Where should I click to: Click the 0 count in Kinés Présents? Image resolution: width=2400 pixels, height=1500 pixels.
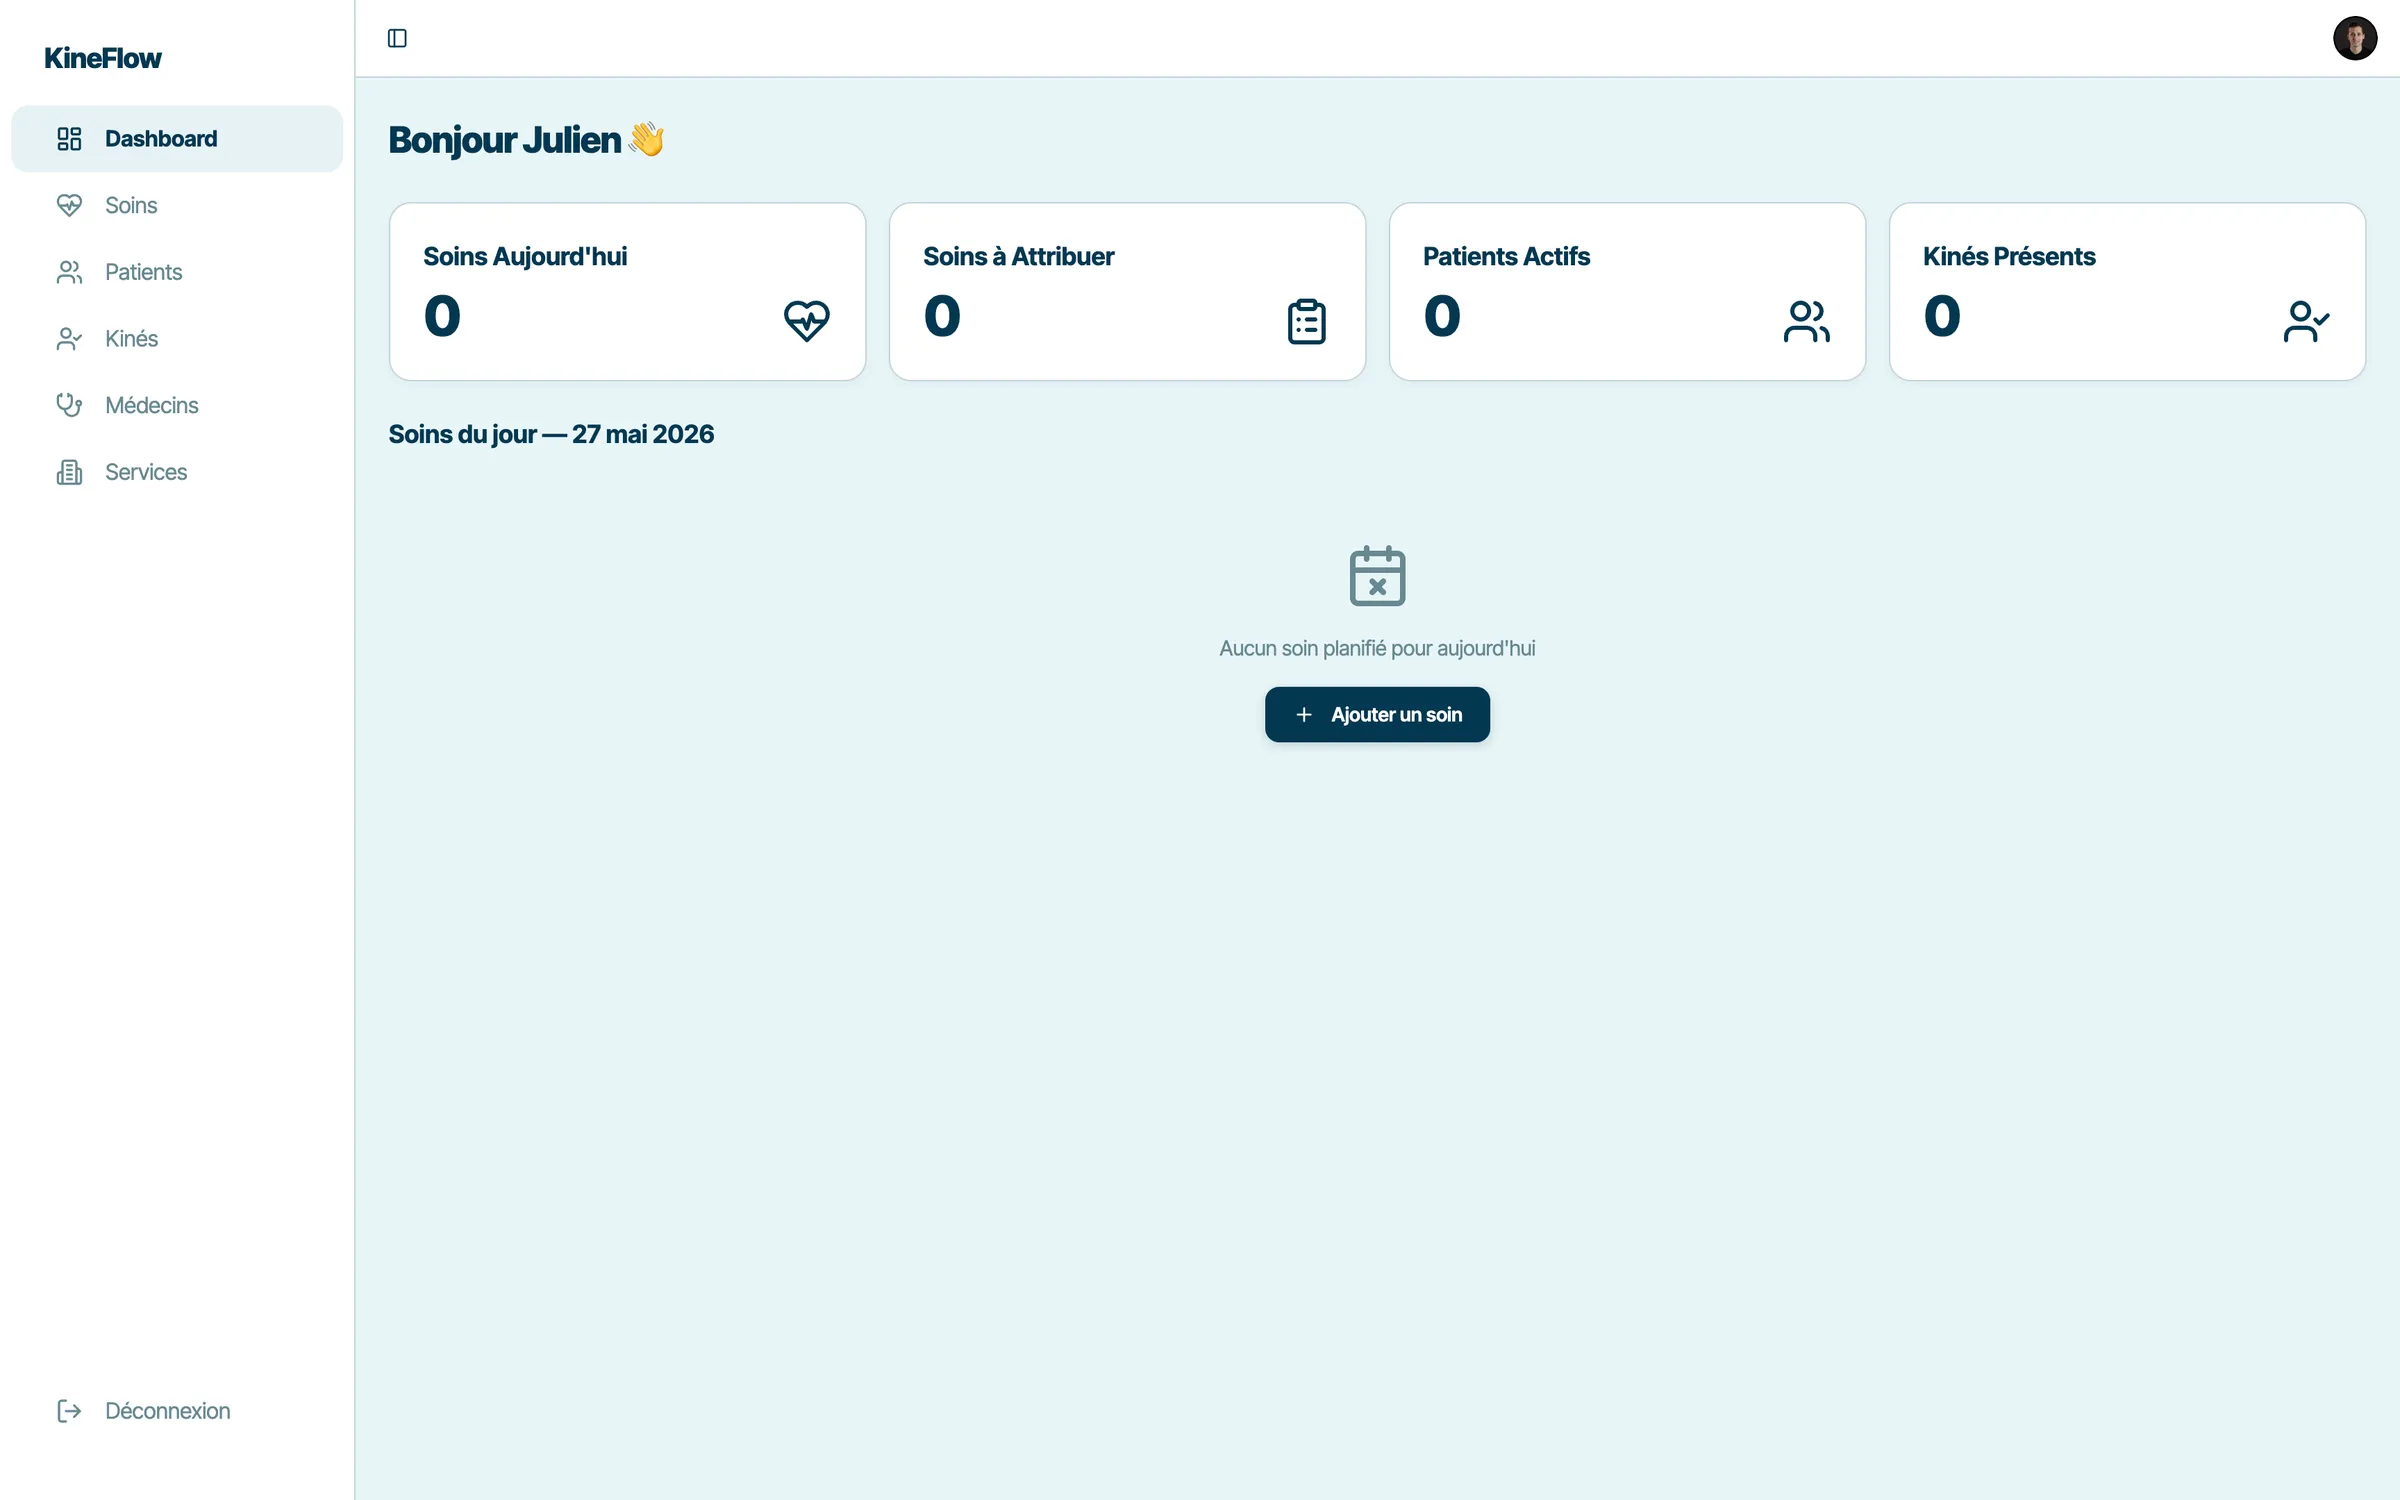tap(1942, 316)
